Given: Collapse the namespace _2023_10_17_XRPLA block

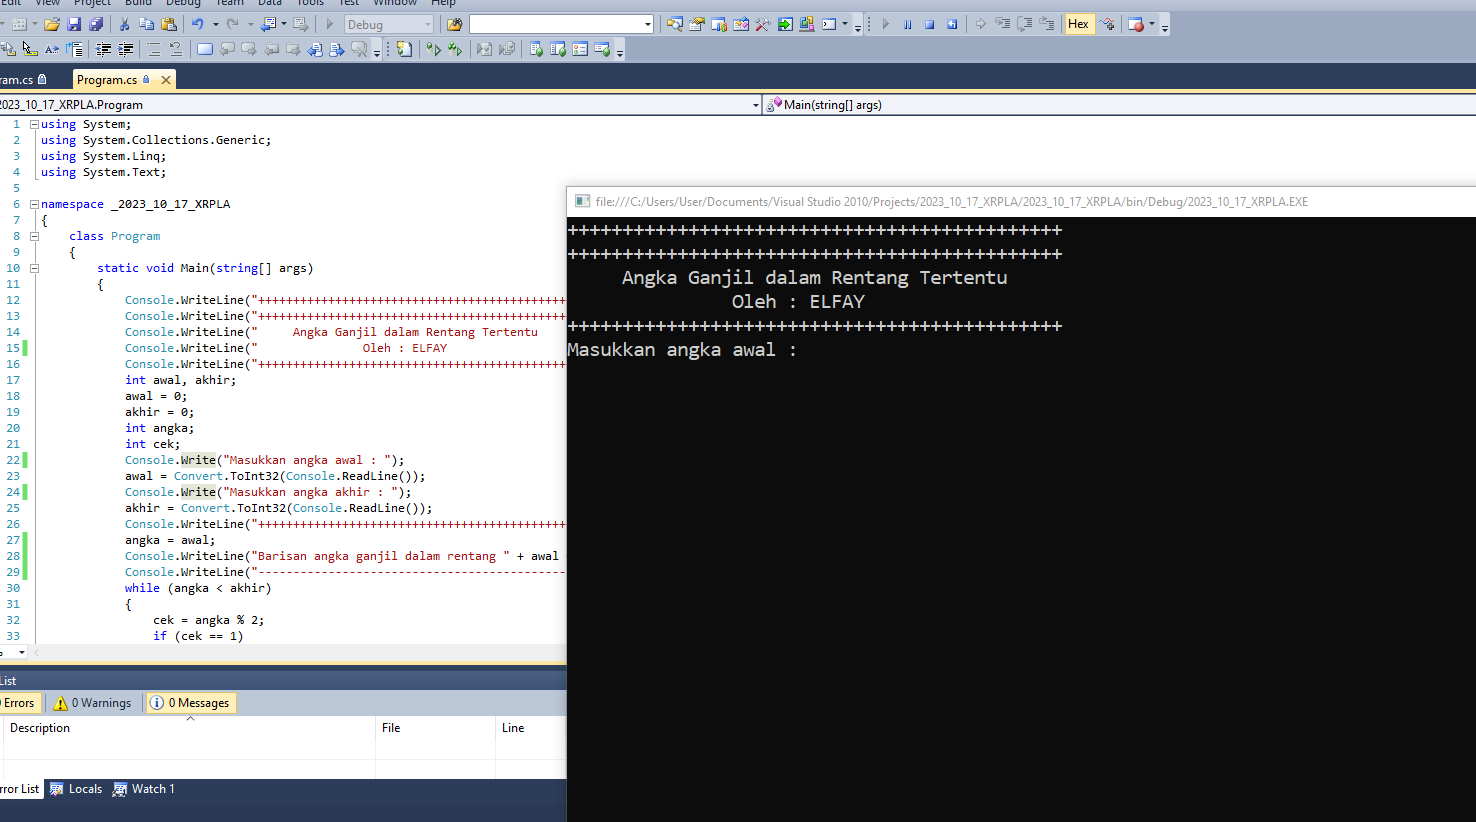Looking at the screenshot, I should (x=34, y=204).
